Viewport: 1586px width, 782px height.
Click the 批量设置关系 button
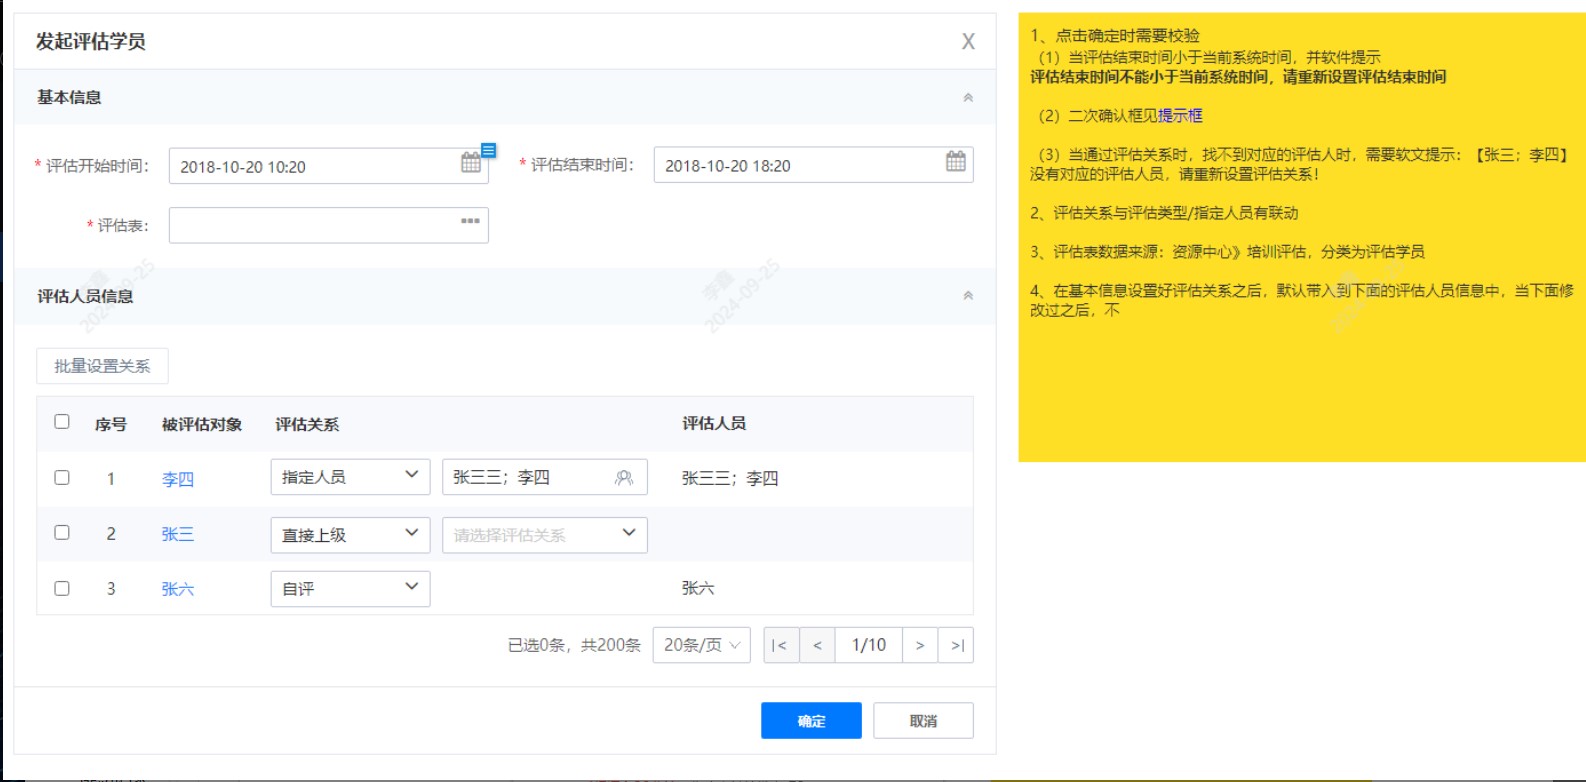(x=102, y=366)
